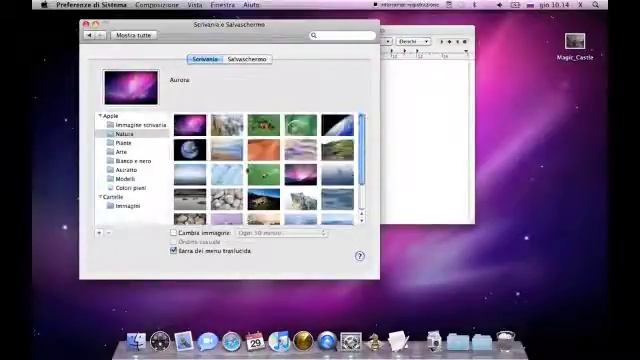Collapse the Apple group triangle
The width and height of the screenshot is (640, 360).
coord(100,116)
